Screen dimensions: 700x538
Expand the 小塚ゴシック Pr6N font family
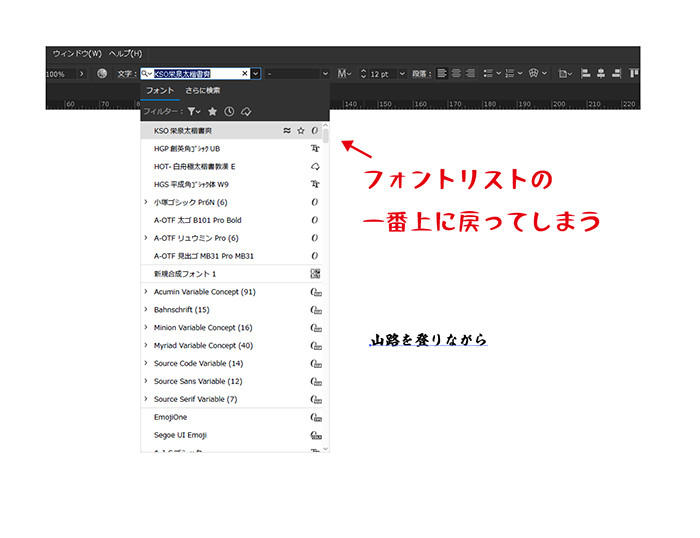point(146,202)
